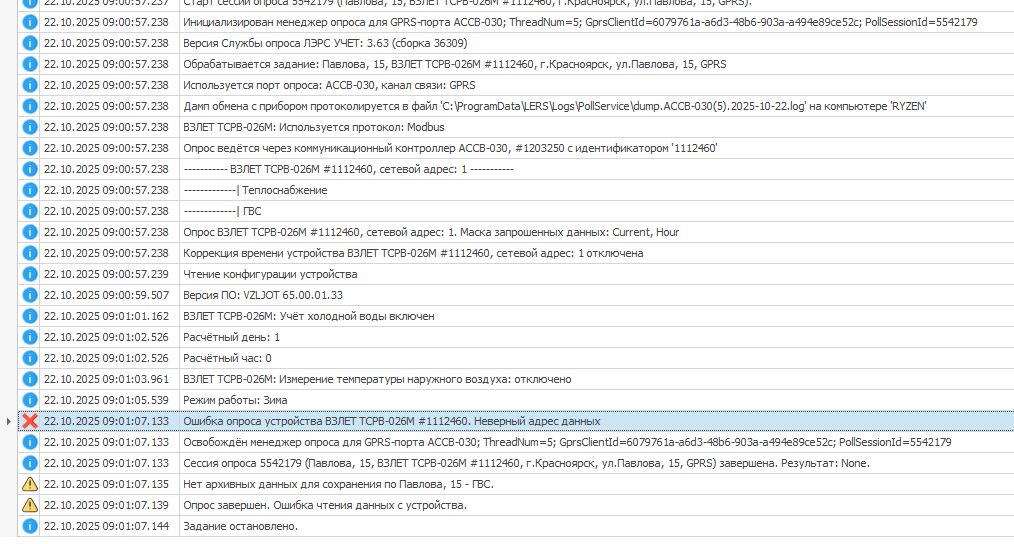Click info icon beside 'Режим работы: Зима'
Viewport: 1014px width, 544px height.
(30, 400)
